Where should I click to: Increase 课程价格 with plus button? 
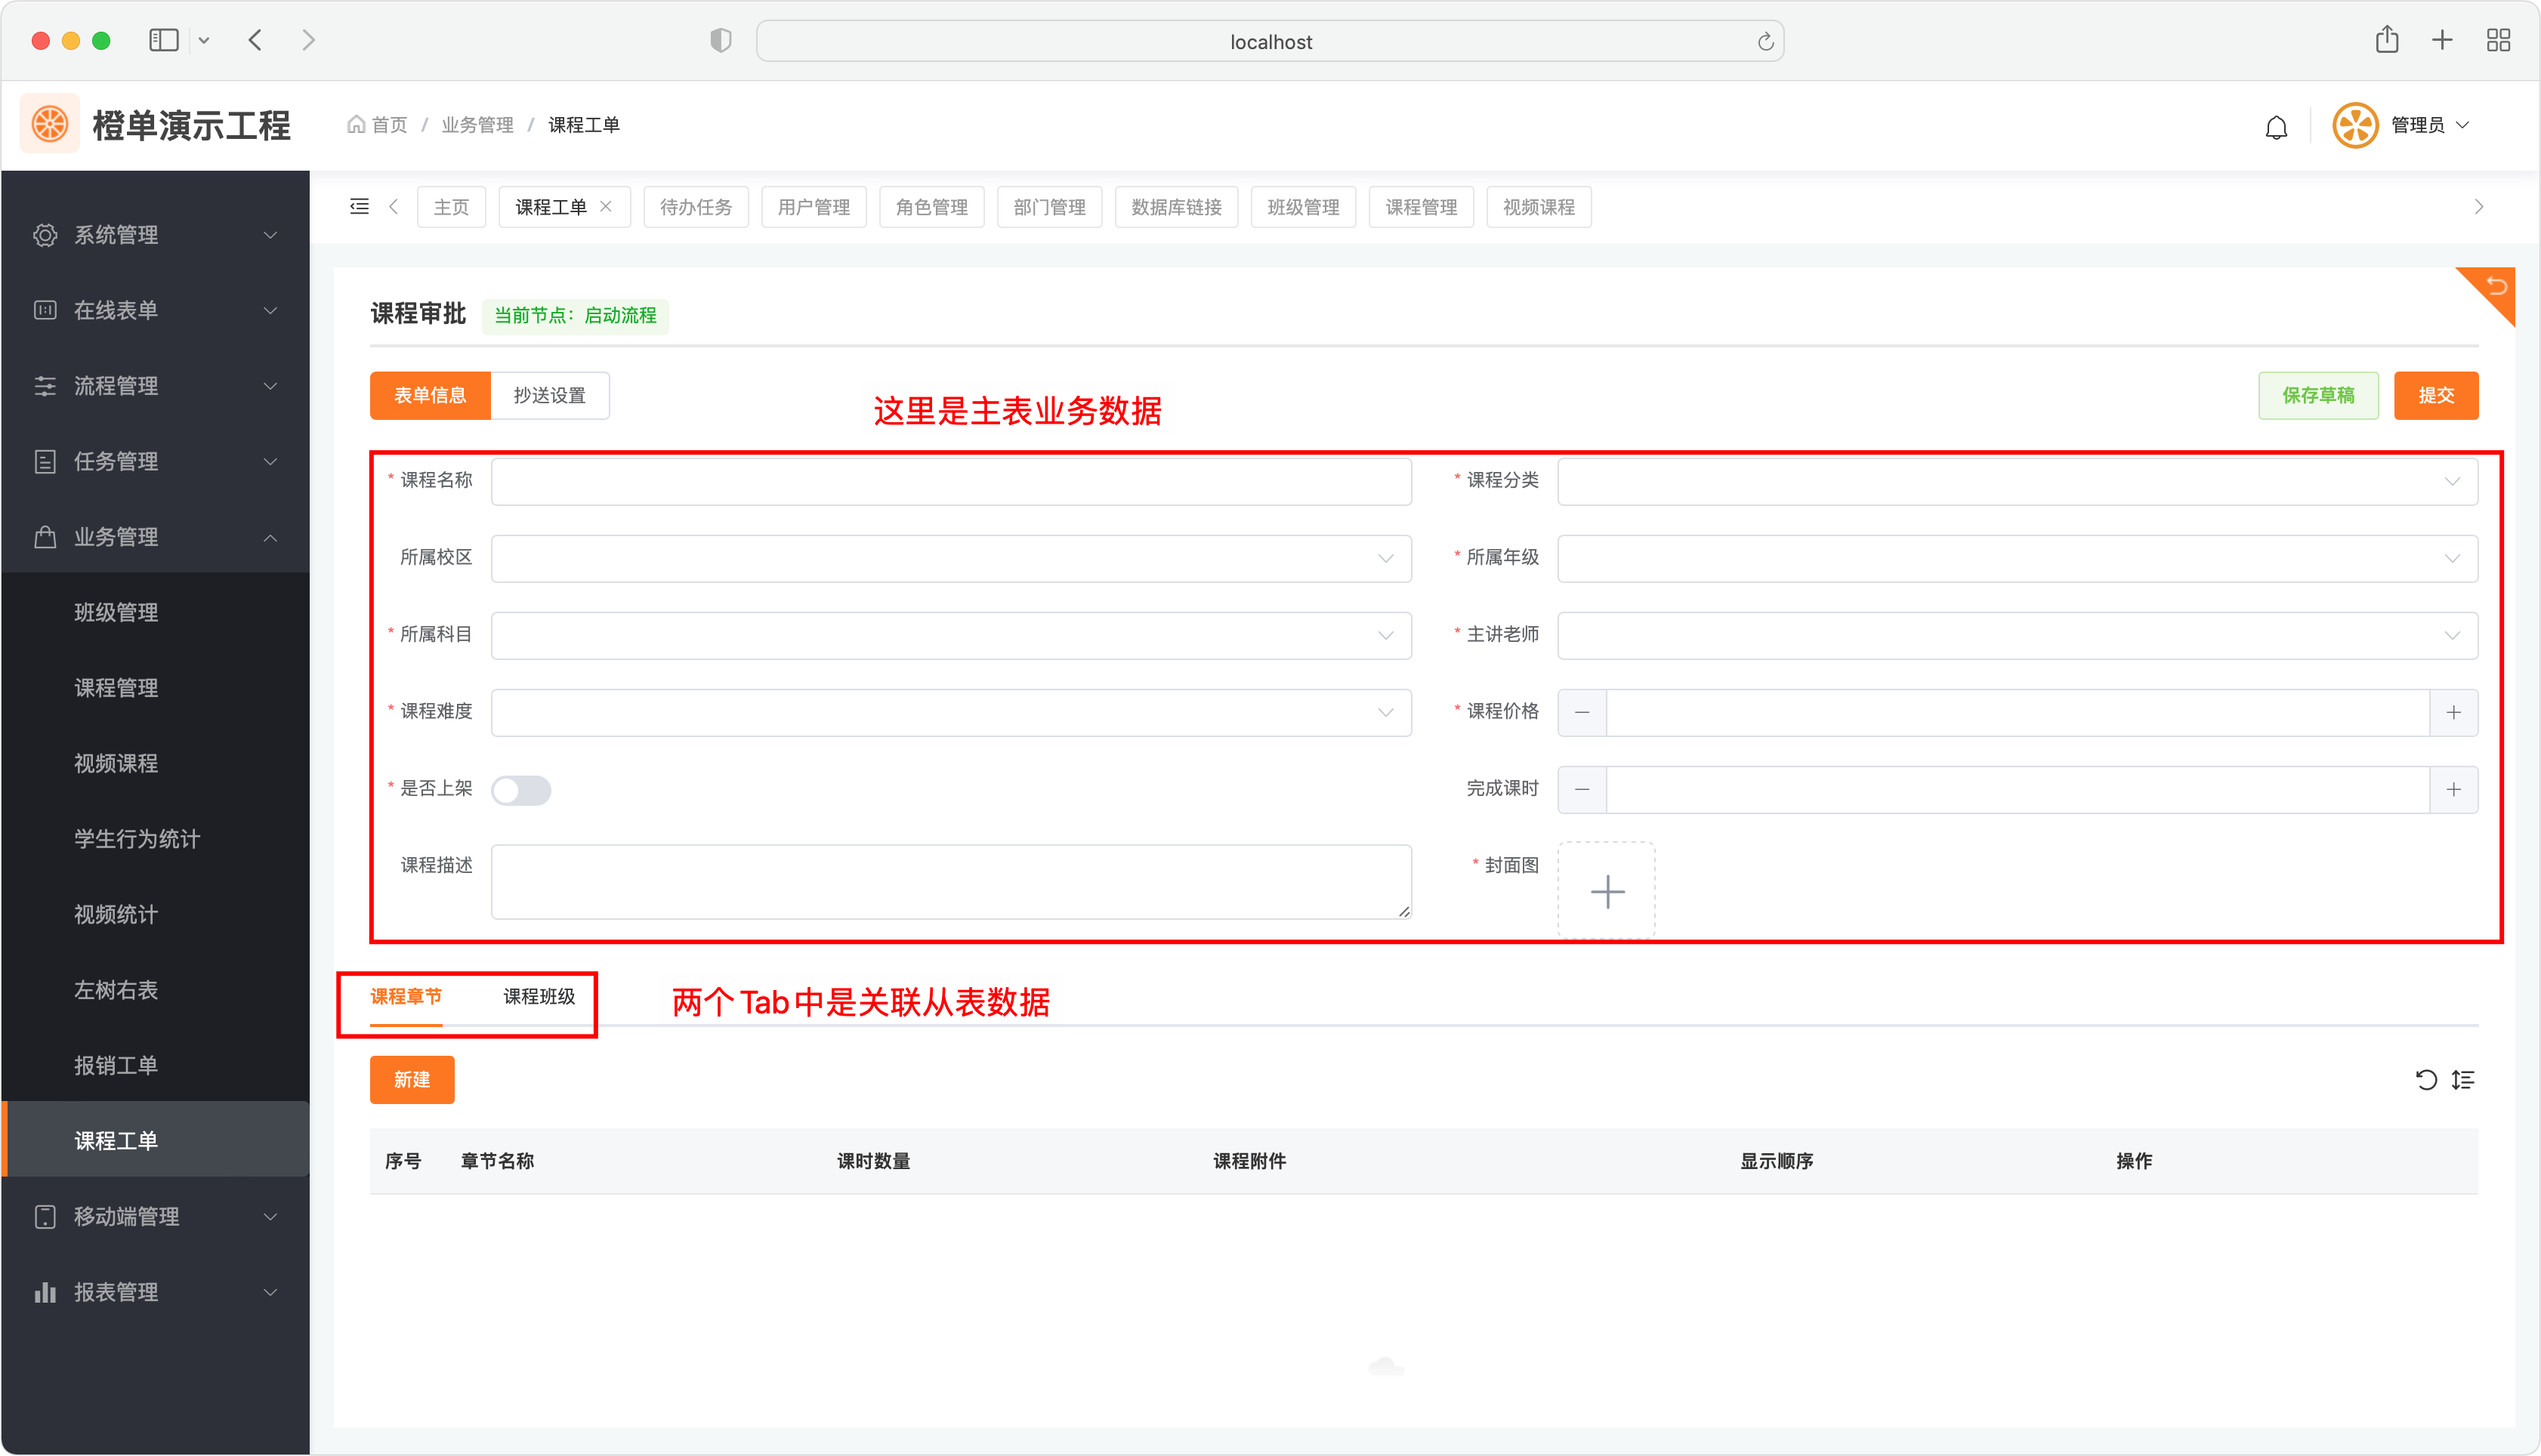point(2454,713)
